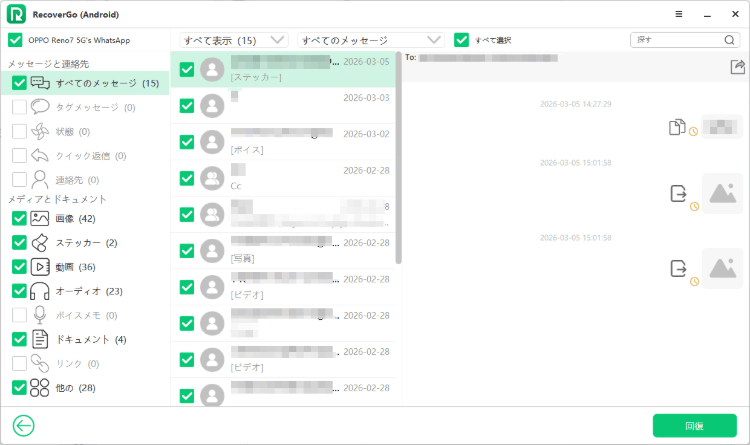Screen dimensions: 750x445
Task: Open the すべてのメッセージ filter dropdown
Action: click(371, 40)
